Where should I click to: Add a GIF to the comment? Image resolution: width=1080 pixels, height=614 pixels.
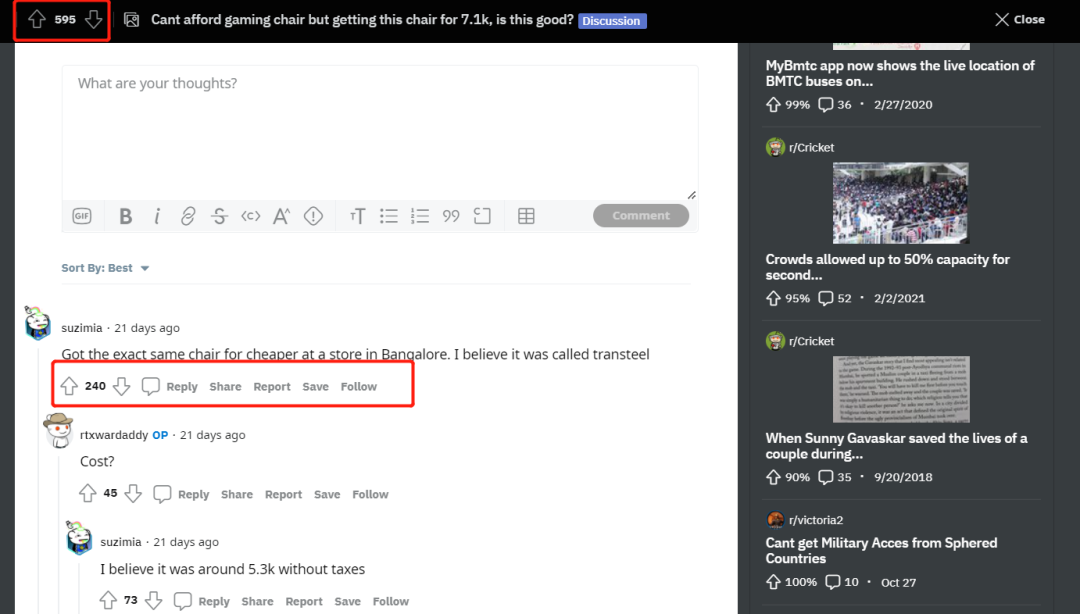coord(82,216)
